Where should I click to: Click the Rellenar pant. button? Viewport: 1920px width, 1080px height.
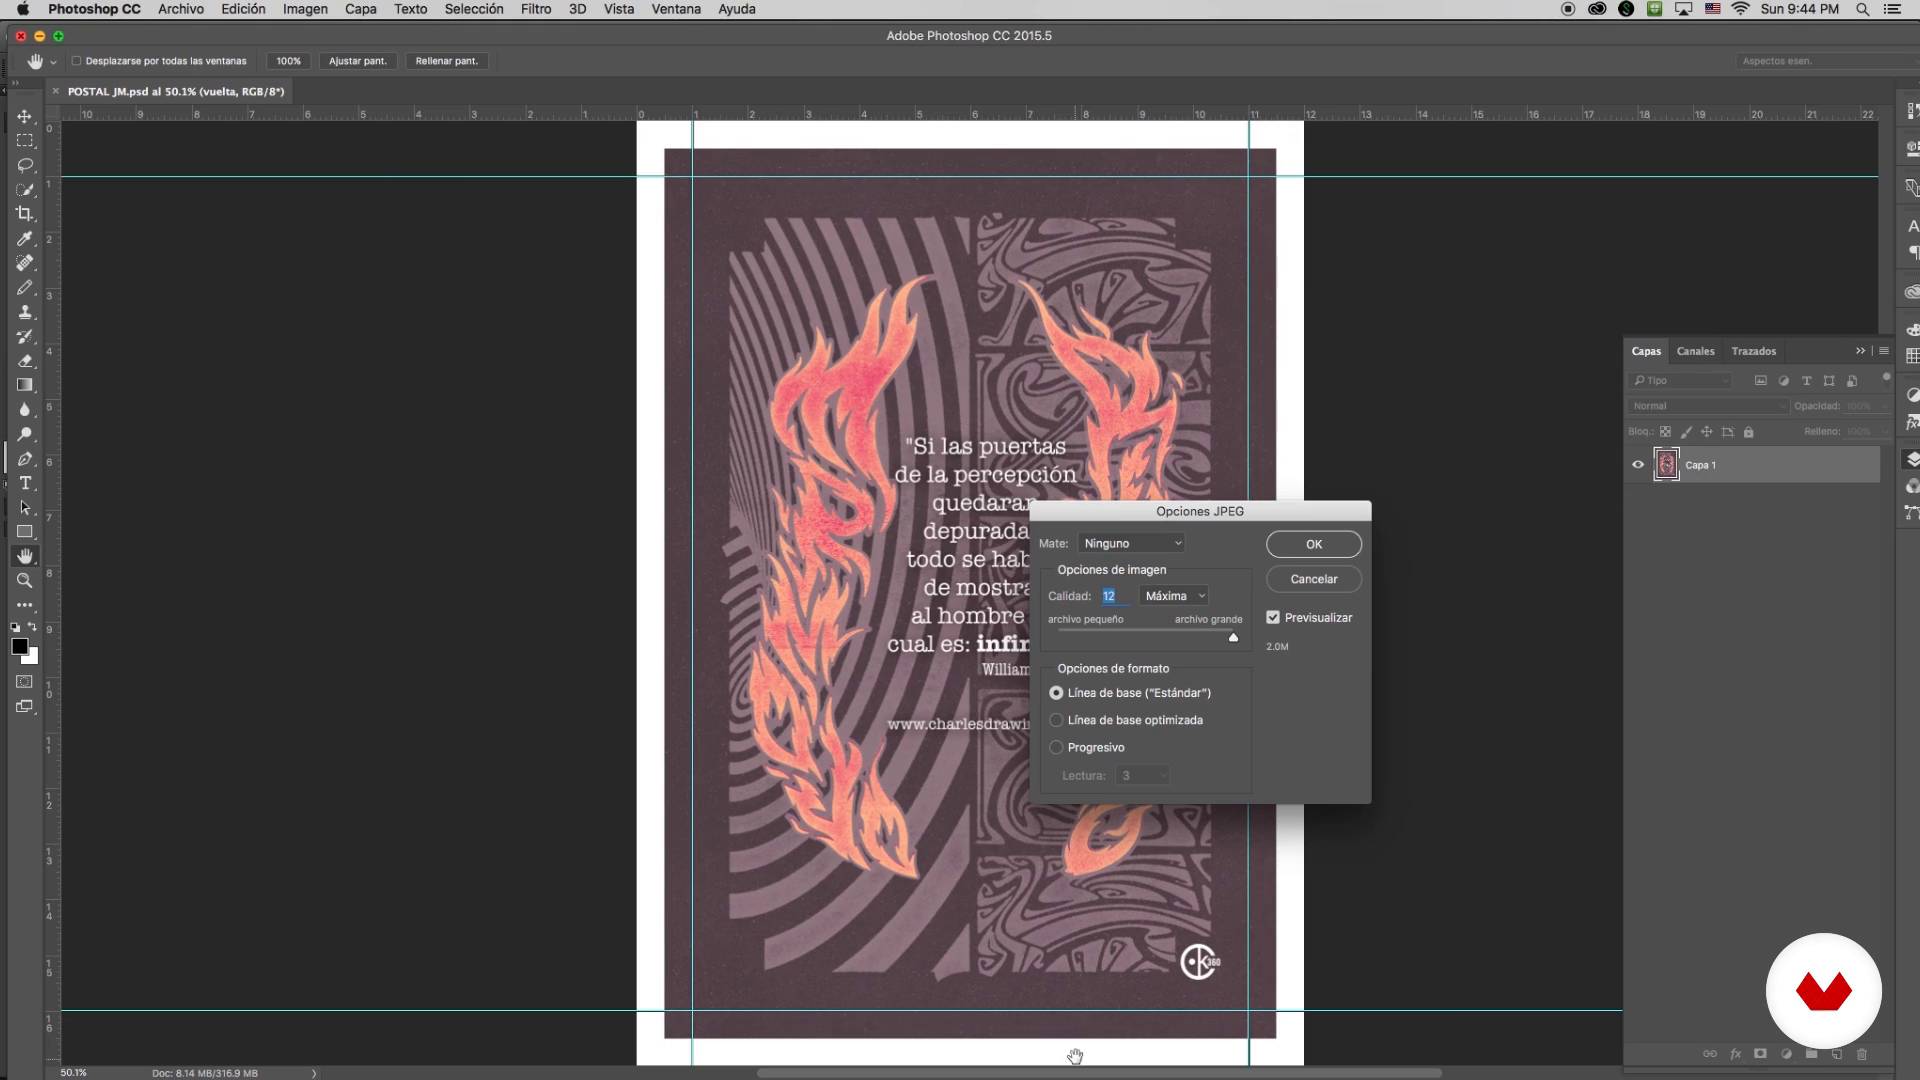(447, 61)
